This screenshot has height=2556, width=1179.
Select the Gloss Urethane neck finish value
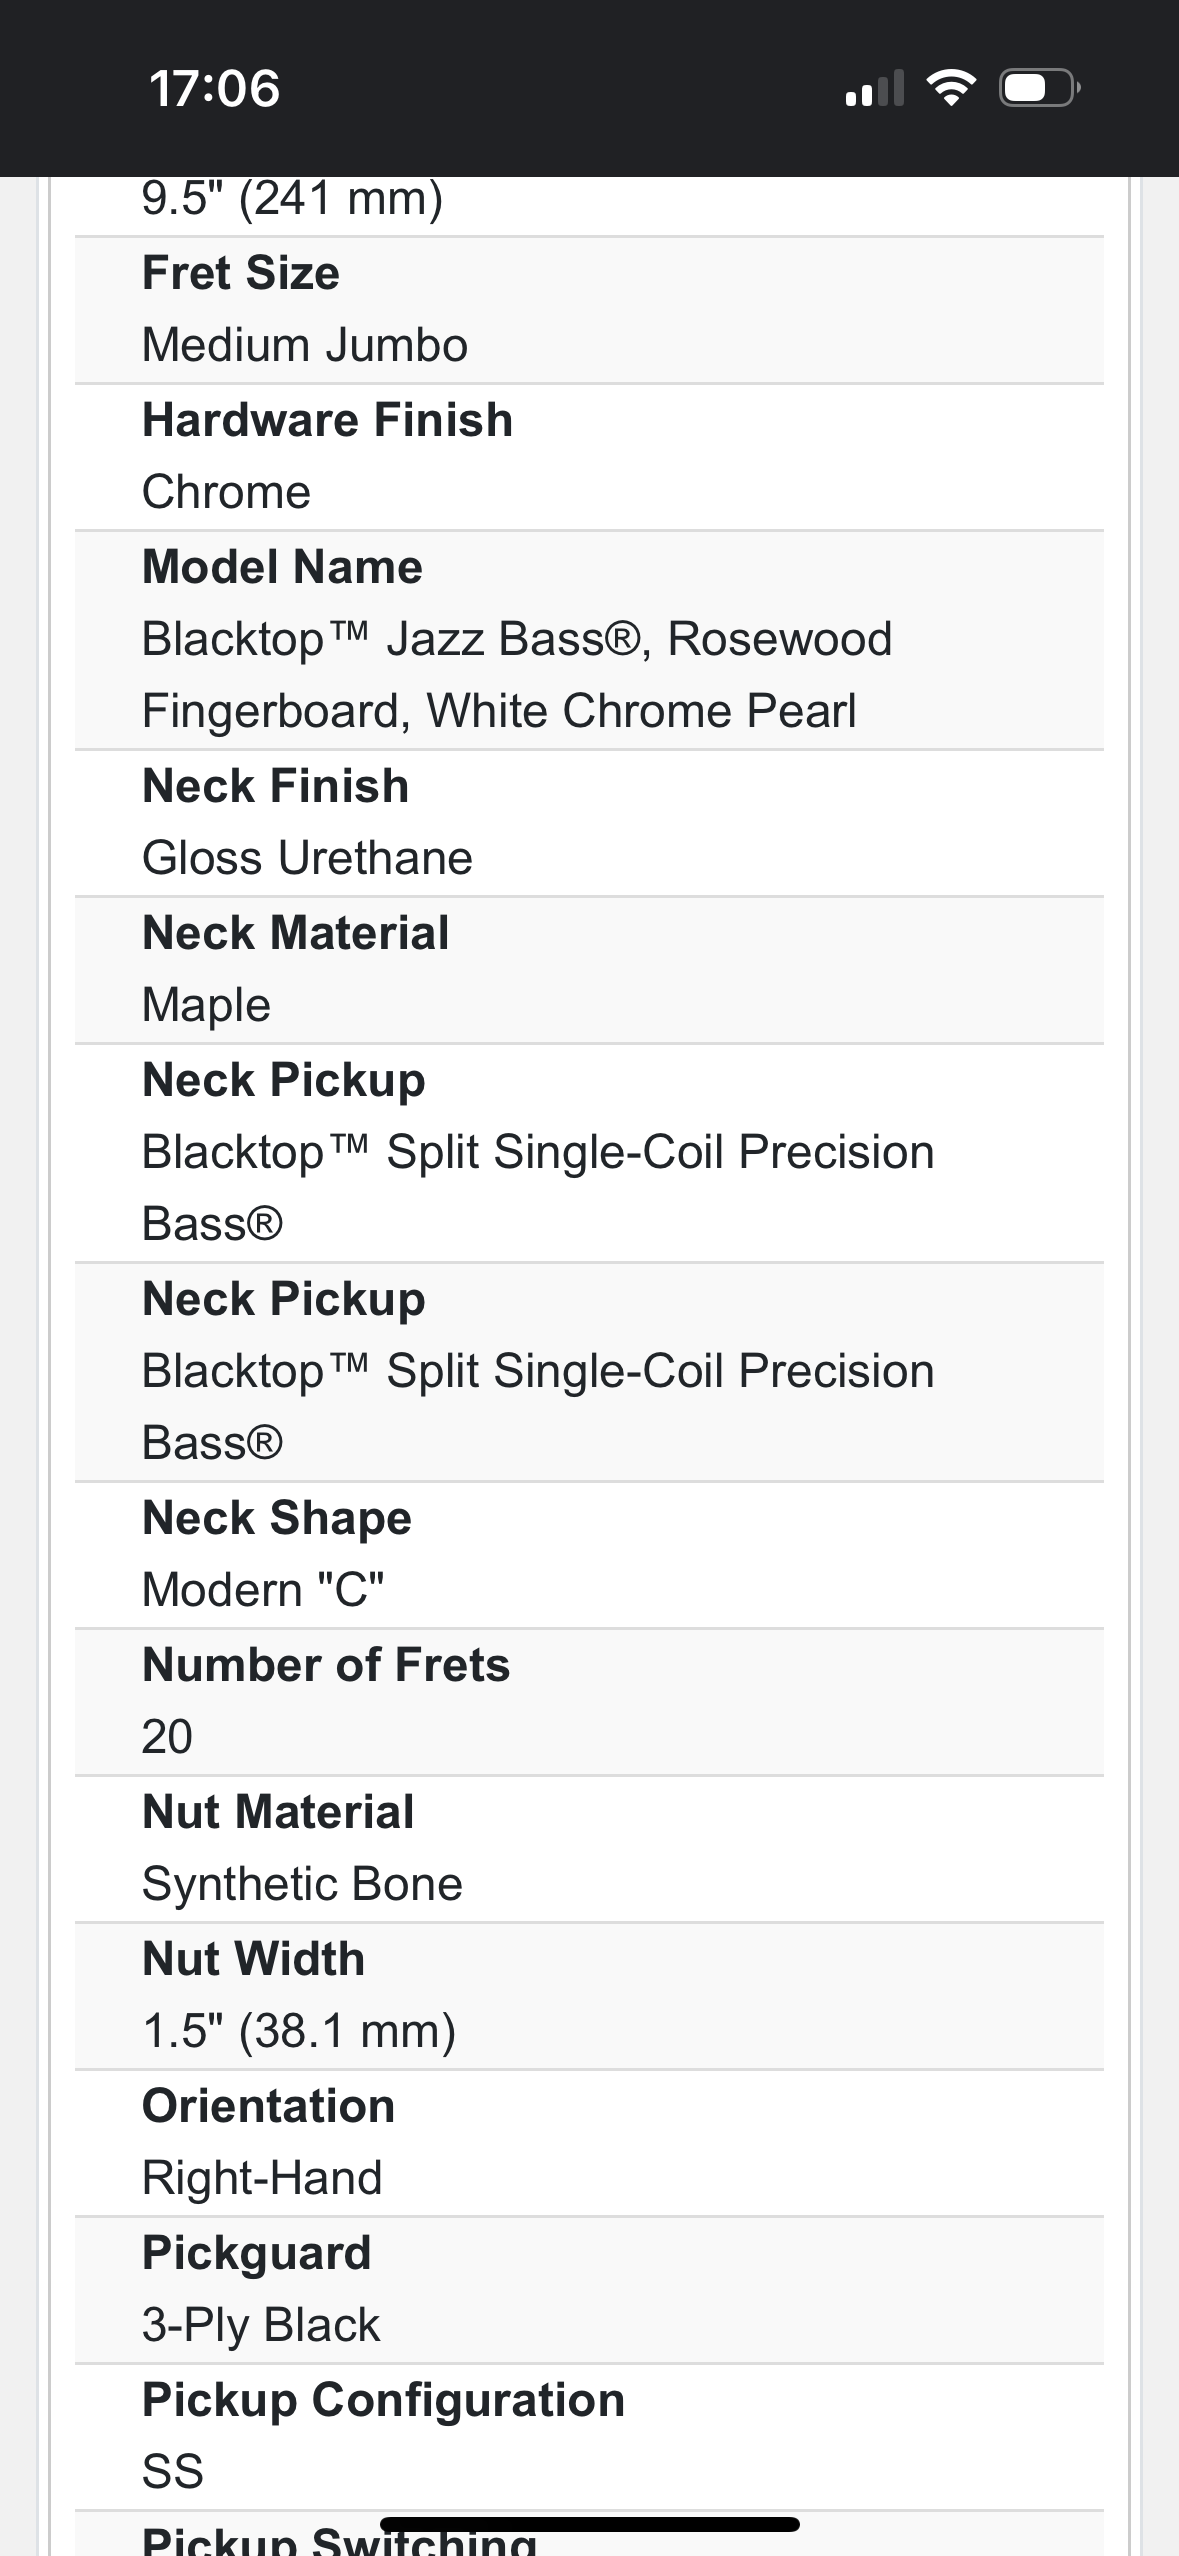(x=307, y=858)
